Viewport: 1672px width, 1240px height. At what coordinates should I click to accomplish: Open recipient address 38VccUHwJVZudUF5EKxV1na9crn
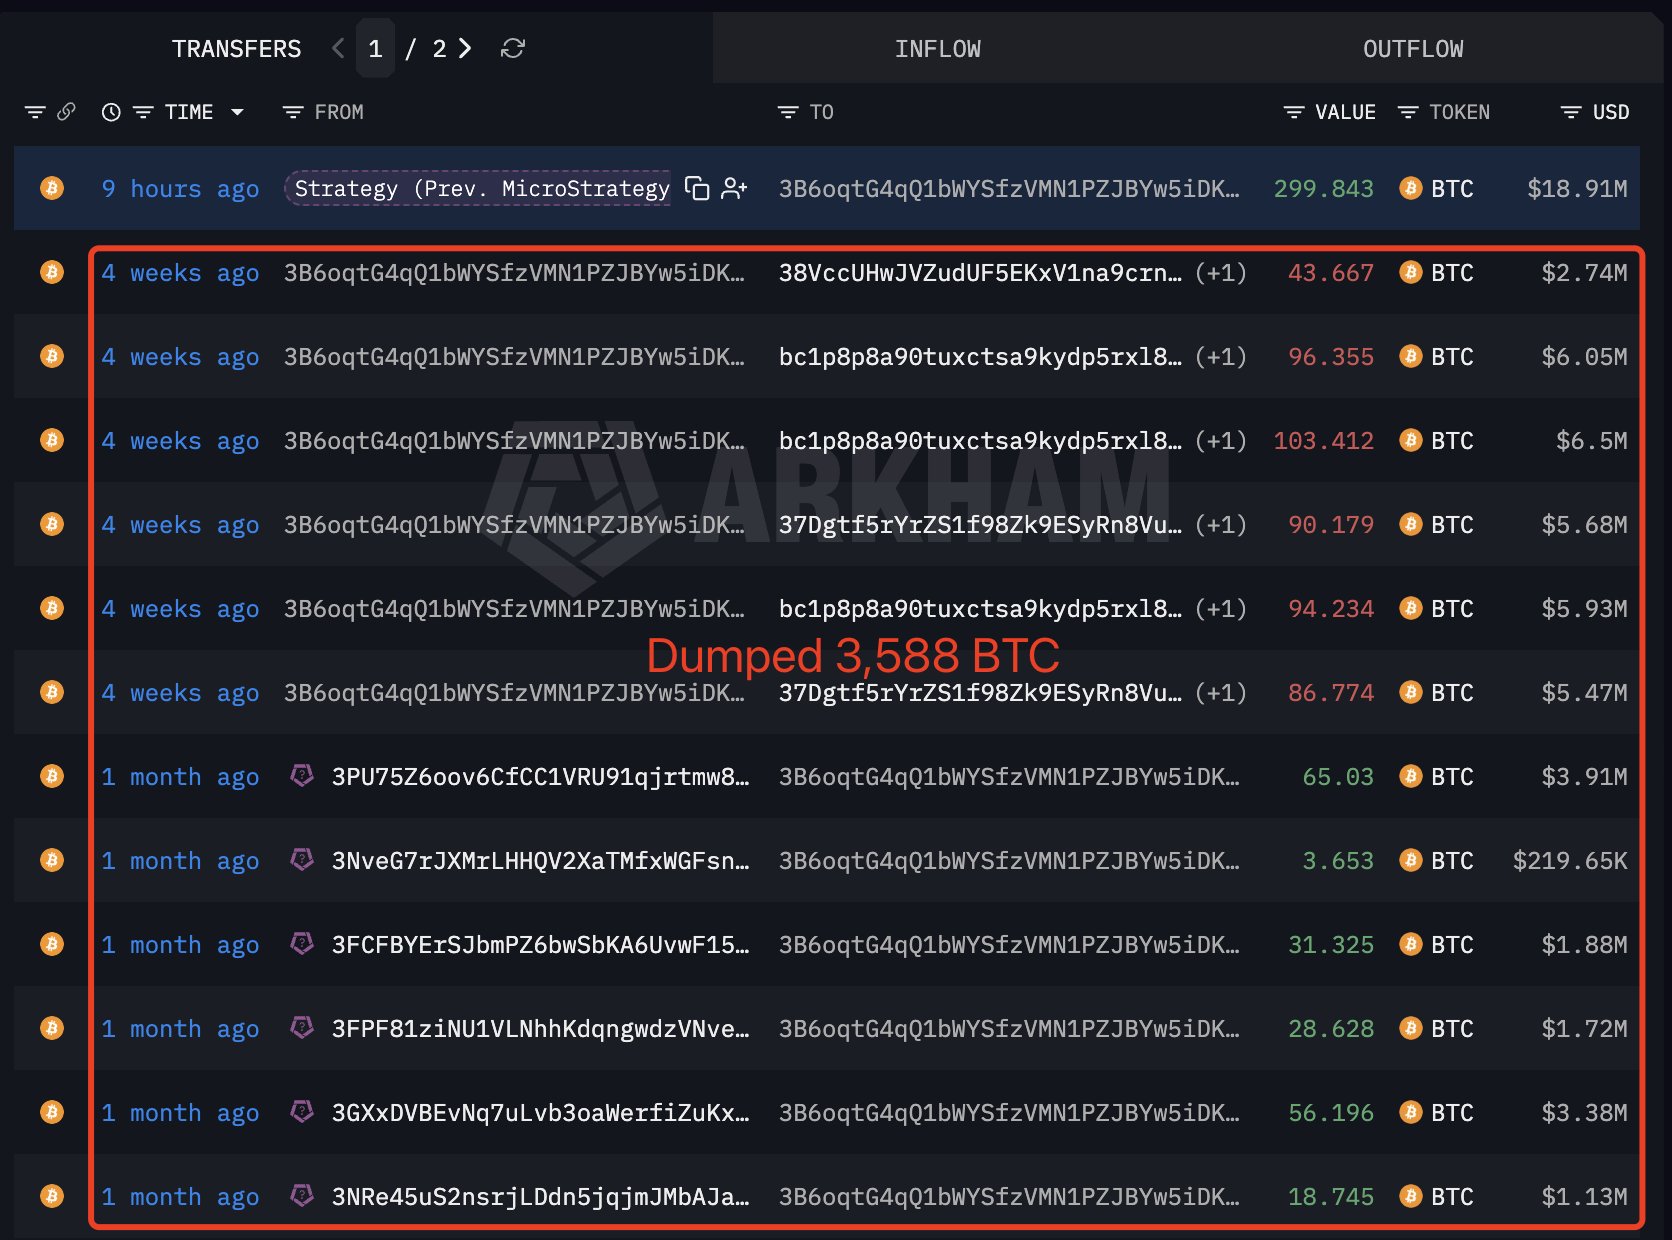(x=980, y=272)
